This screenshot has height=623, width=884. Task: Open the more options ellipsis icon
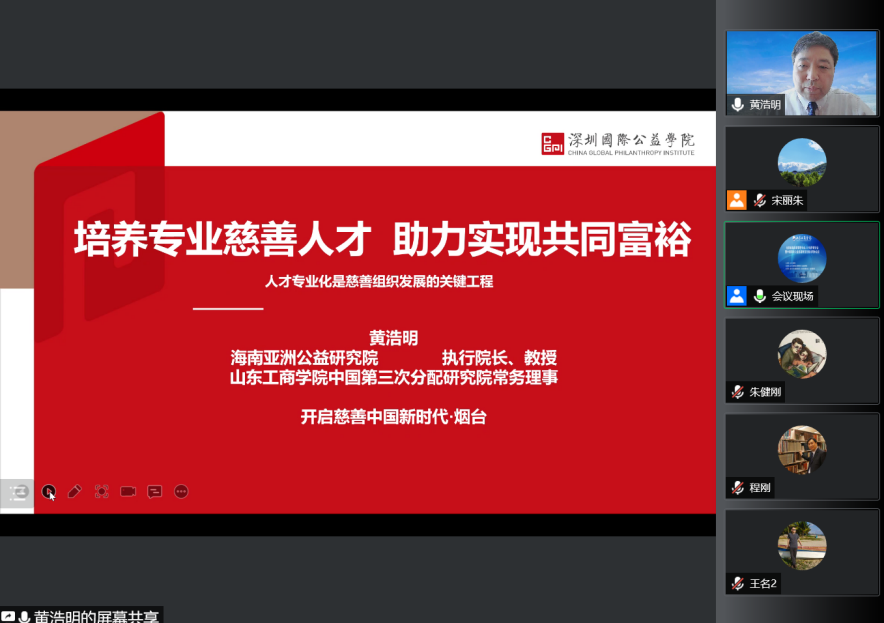point(181,492)
